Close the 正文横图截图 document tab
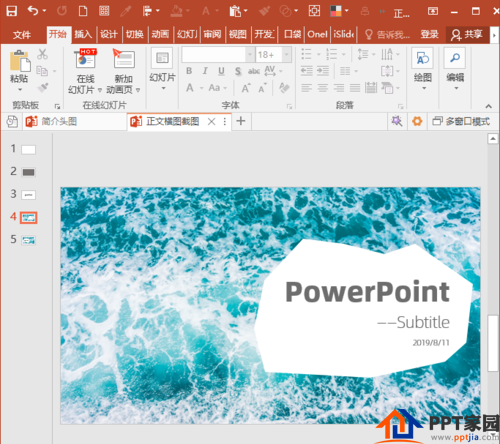500x444 pixels. click(211, 121)
